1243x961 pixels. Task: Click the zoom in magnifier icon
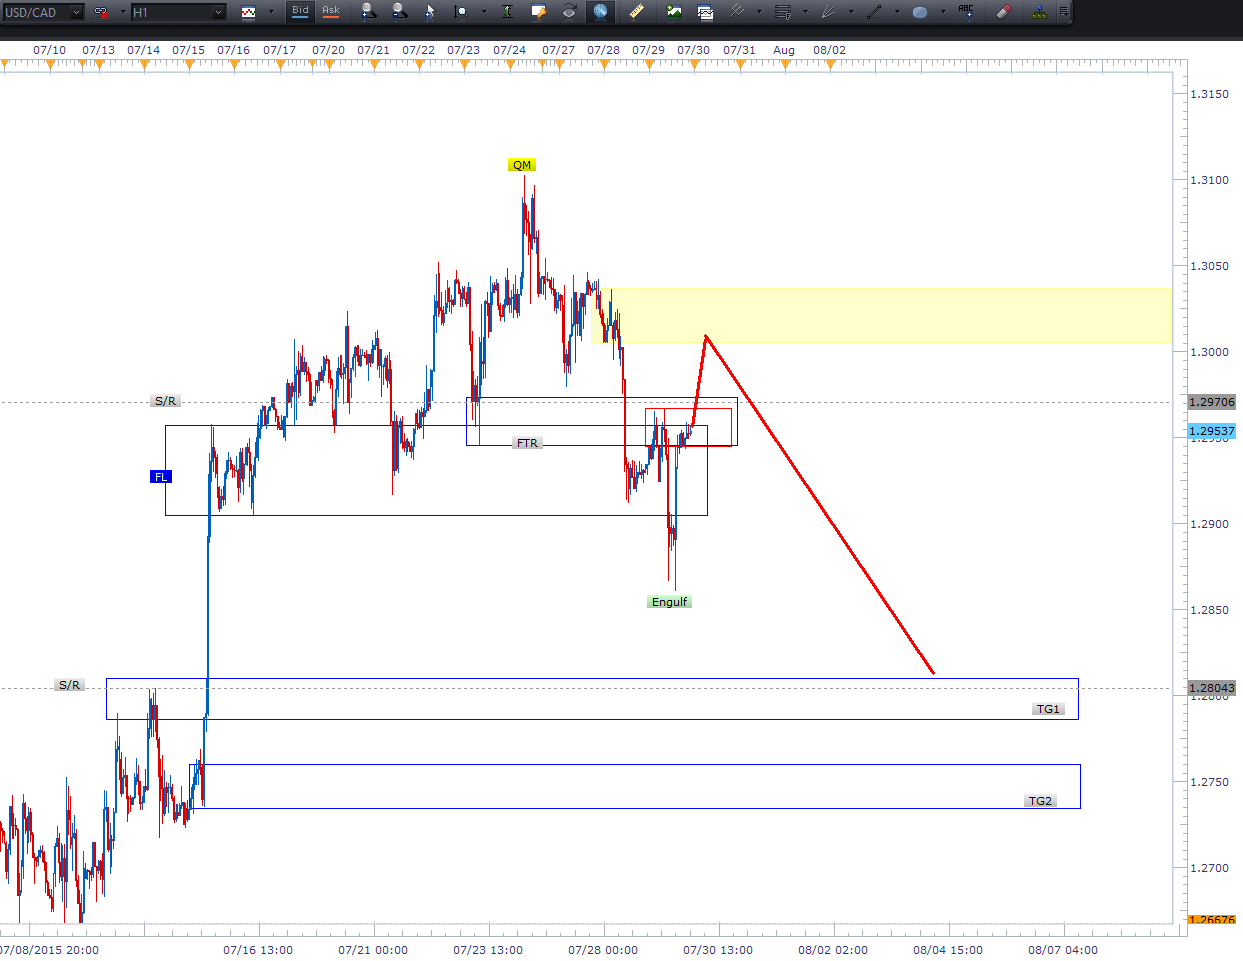pos(369,12)
